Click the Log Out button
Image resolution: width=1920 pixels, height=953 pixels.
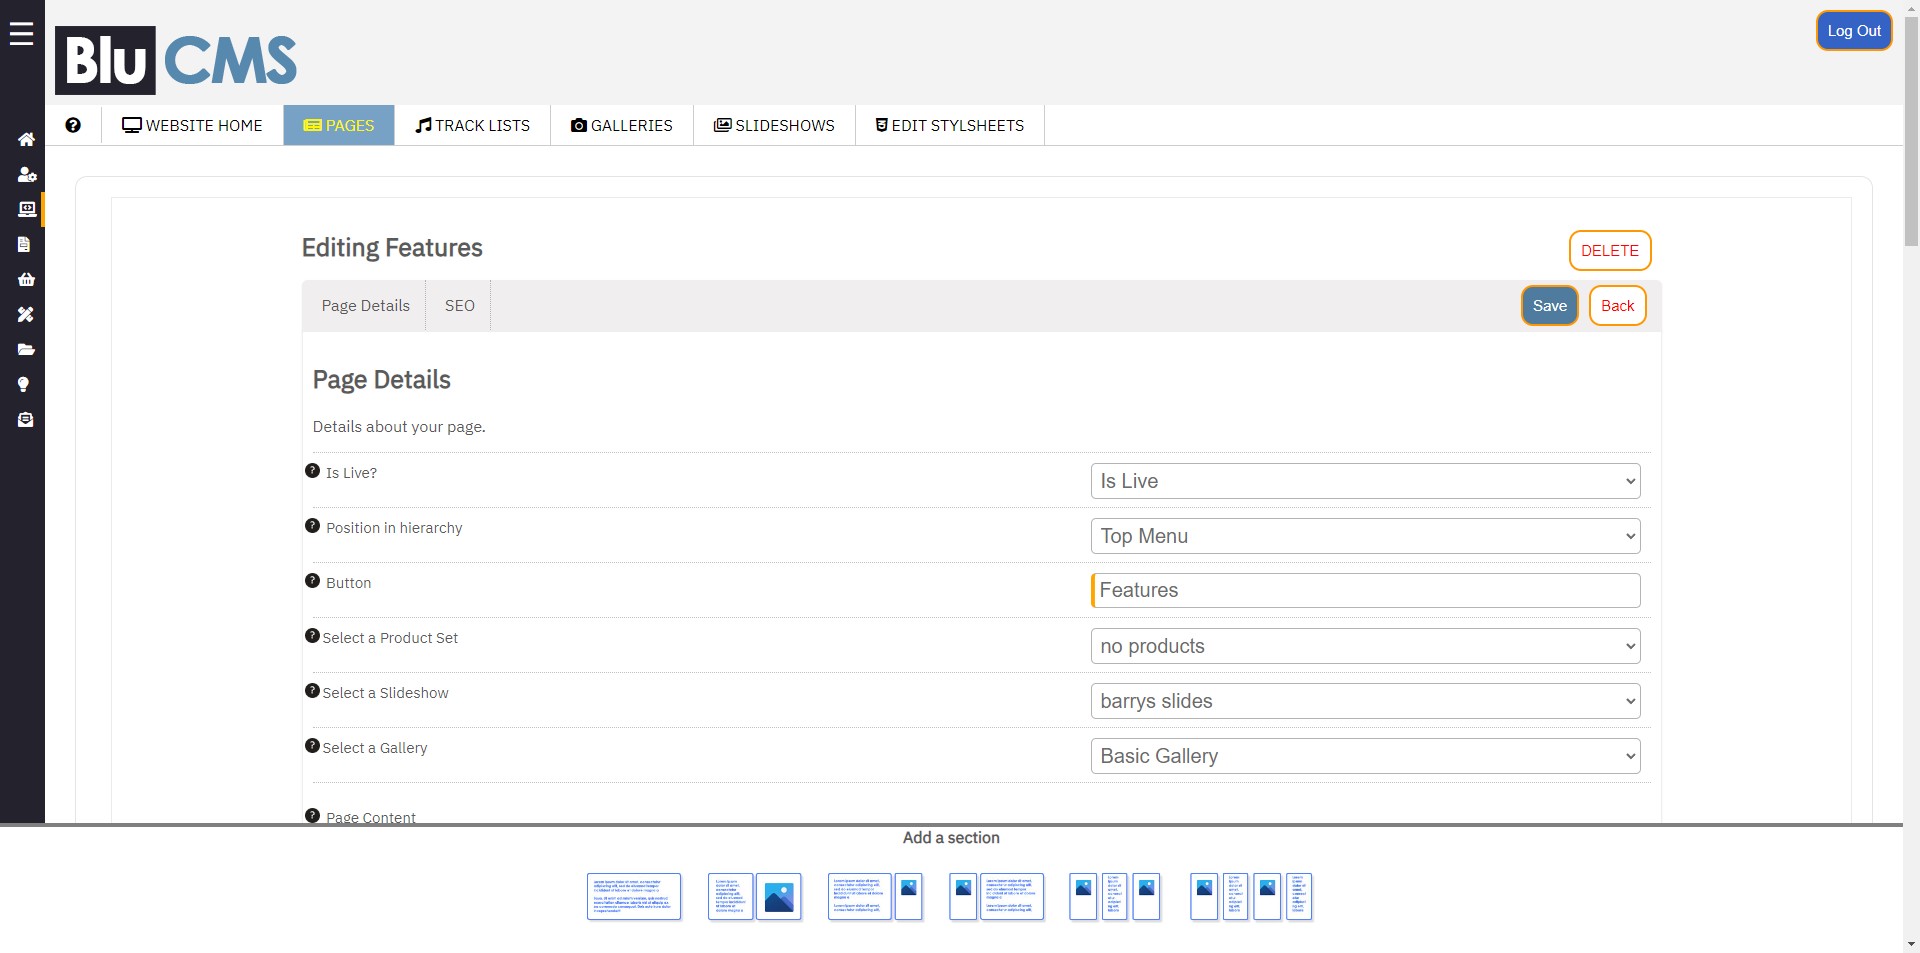point(1854,31)
